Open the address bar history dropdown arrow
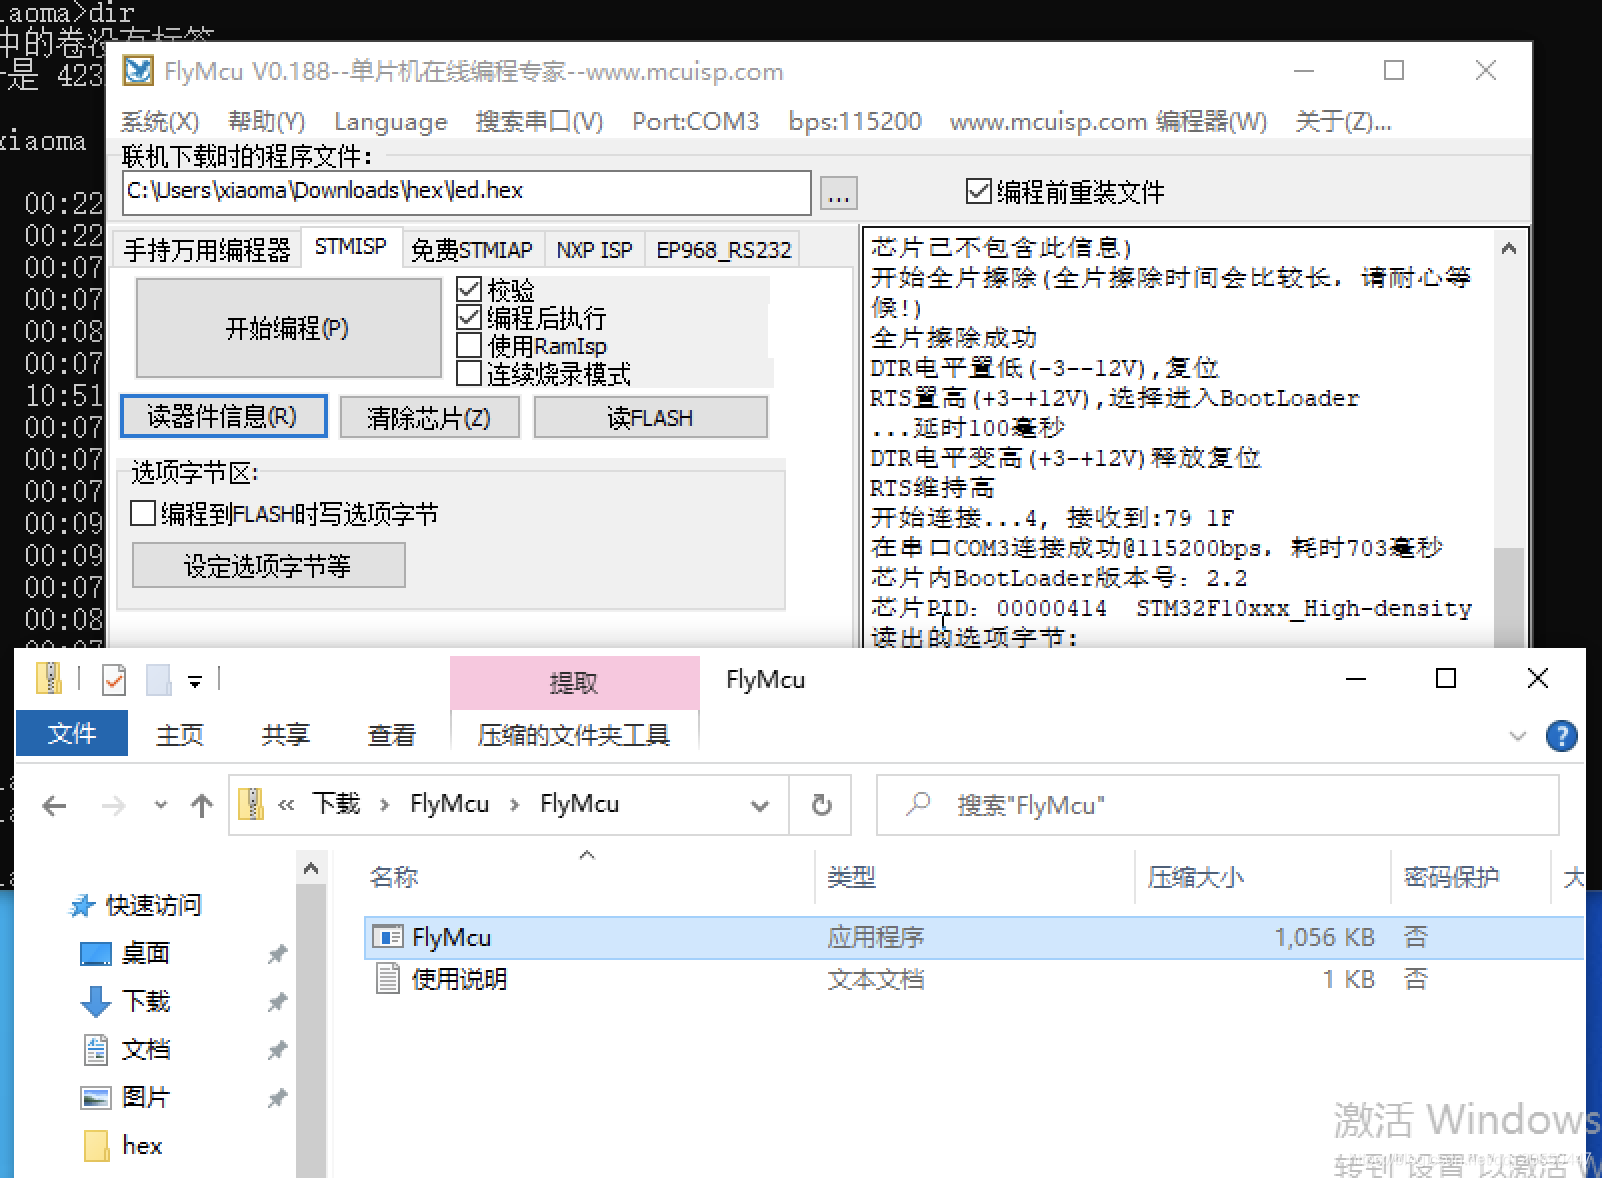1602x1178 pixels. (760, 805)
